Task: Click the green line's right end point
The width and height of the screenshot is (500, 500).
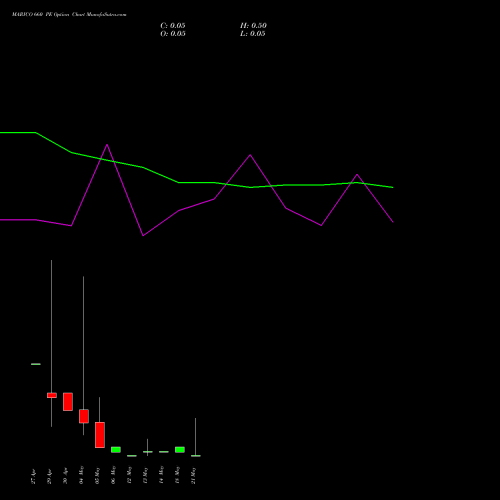Action: 393,187
